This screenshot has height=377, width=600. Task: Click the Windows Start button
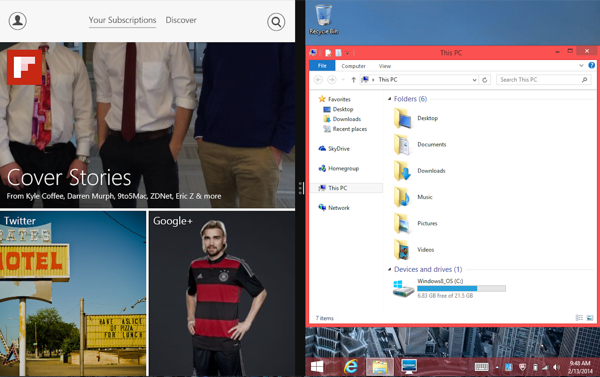point(317,367)
